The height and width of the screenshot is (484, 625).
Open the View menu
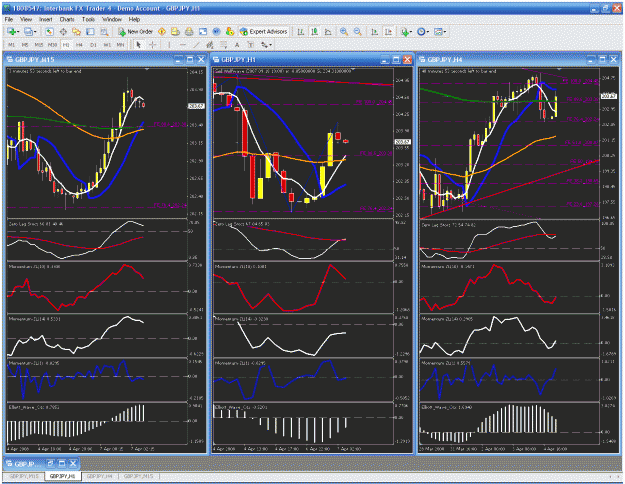pyautogui.click(x=26, y=19)
